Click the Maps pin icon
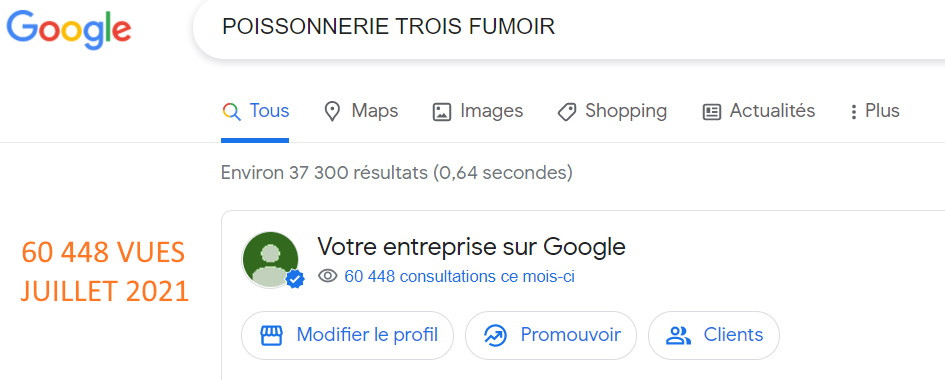This screenshot has height=380, width=945. click(x=332, y=111)
